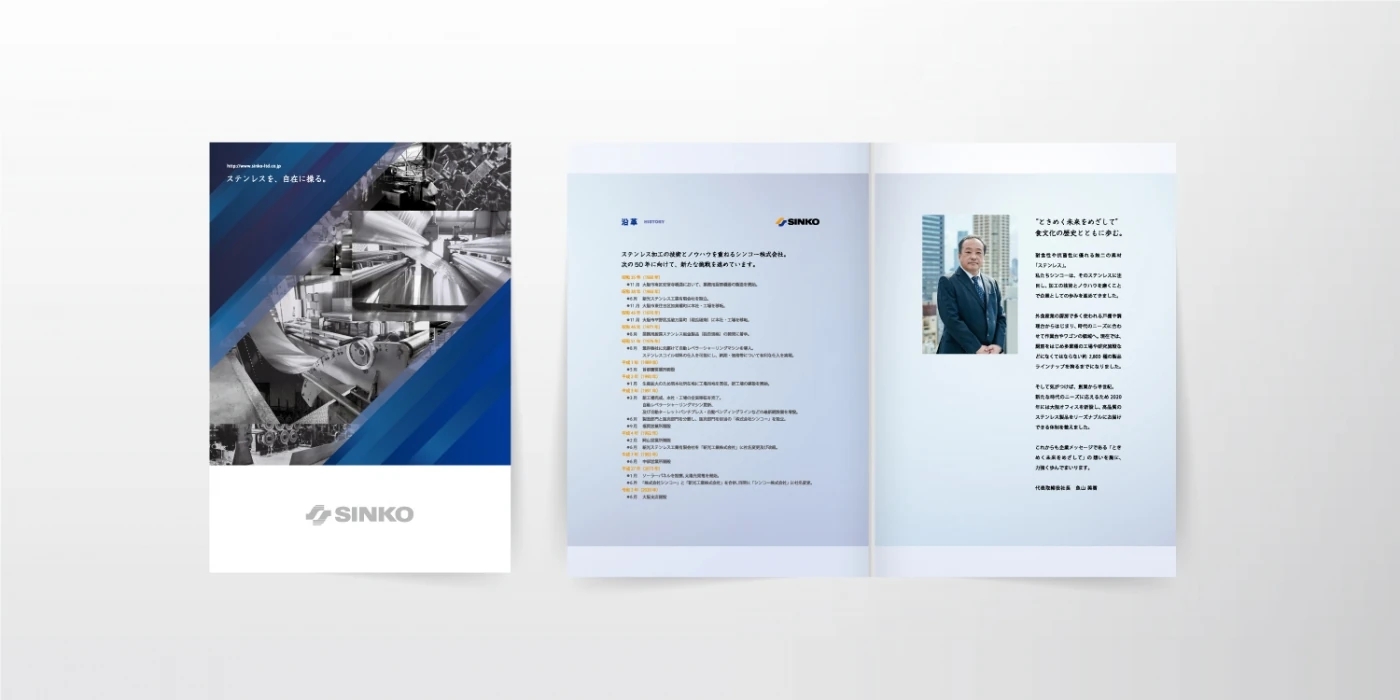Viewport: 1400px width, 700px height.
Task: Click the center fold of the open brochure
Action: [871, 360]
